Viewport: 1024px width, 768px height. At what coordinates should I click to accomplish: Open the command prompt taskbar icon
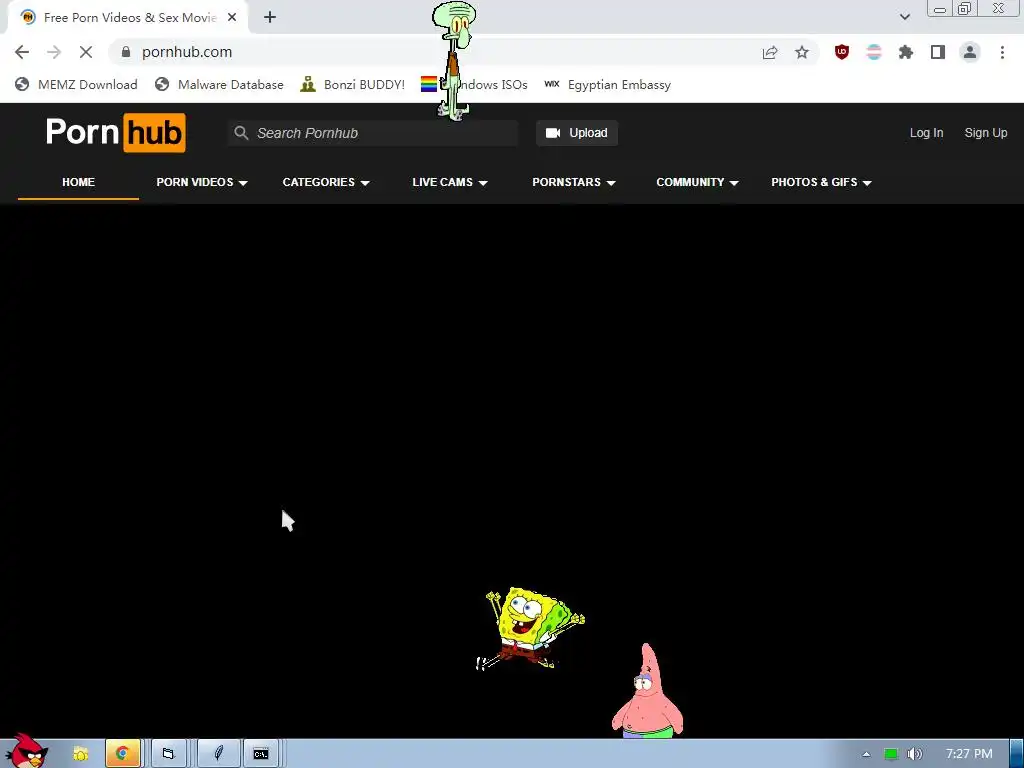click(x=261, y=754)
